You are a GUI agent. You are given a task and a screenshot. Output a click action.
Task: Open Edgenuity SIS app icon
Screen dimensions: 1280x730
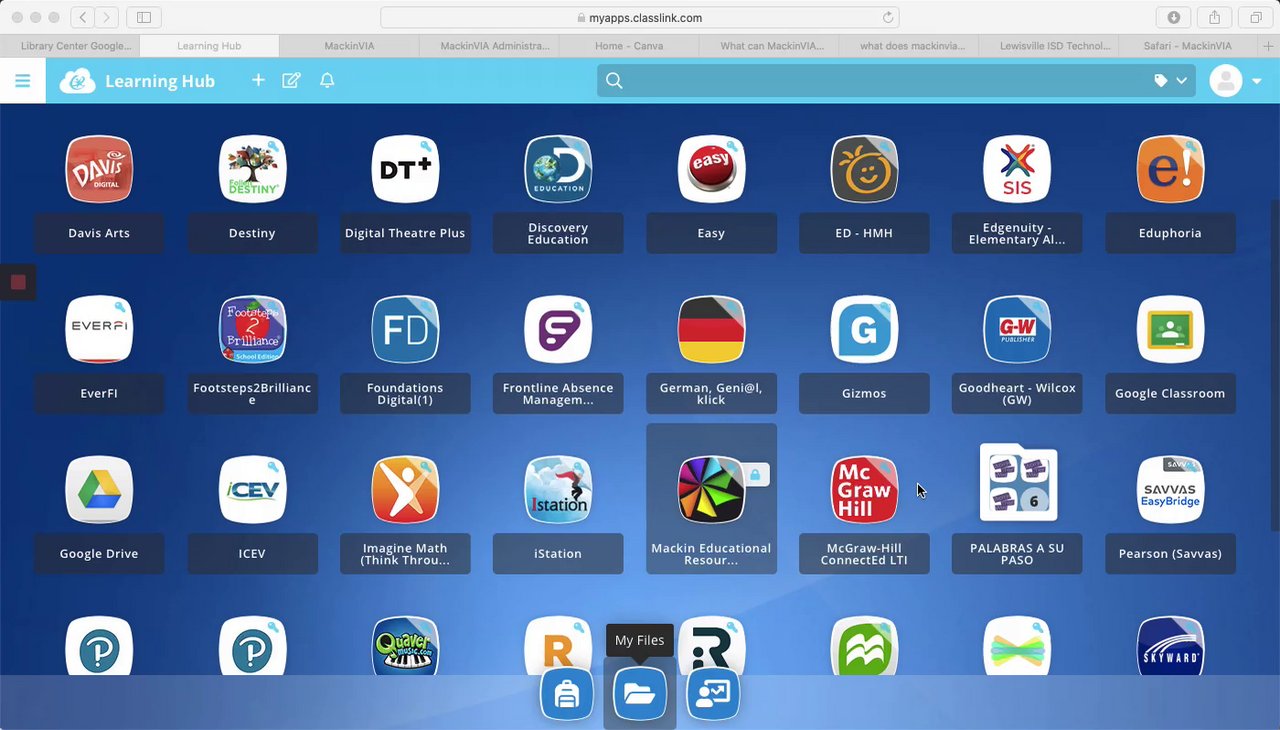pyautogui.click(x=1017, y=169)
